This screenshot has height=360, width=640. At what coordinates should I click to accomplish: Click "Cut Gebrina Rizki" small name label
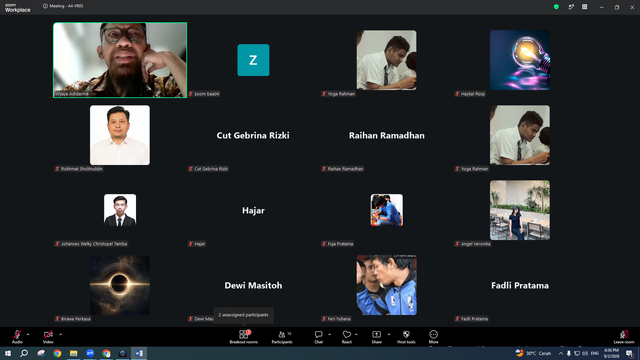[x=211, y=169]
